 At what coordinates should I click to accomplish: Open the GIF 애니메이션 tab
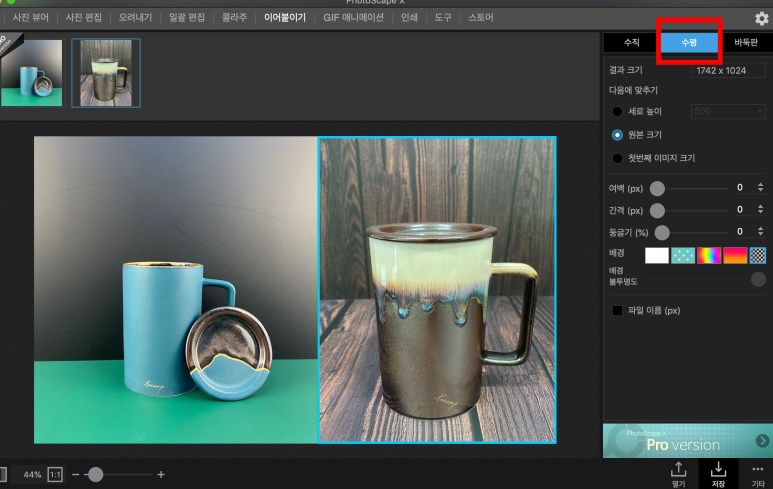(353, 18)
